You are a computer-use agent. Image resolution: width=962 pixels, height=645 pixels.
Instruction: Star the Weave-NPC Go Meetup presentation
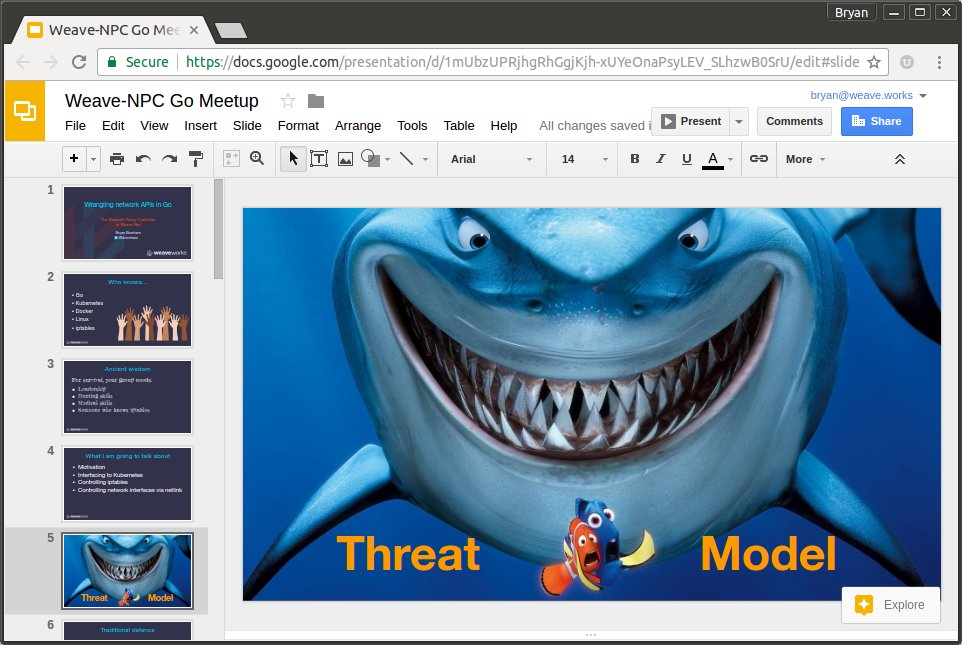coord(288,100)
